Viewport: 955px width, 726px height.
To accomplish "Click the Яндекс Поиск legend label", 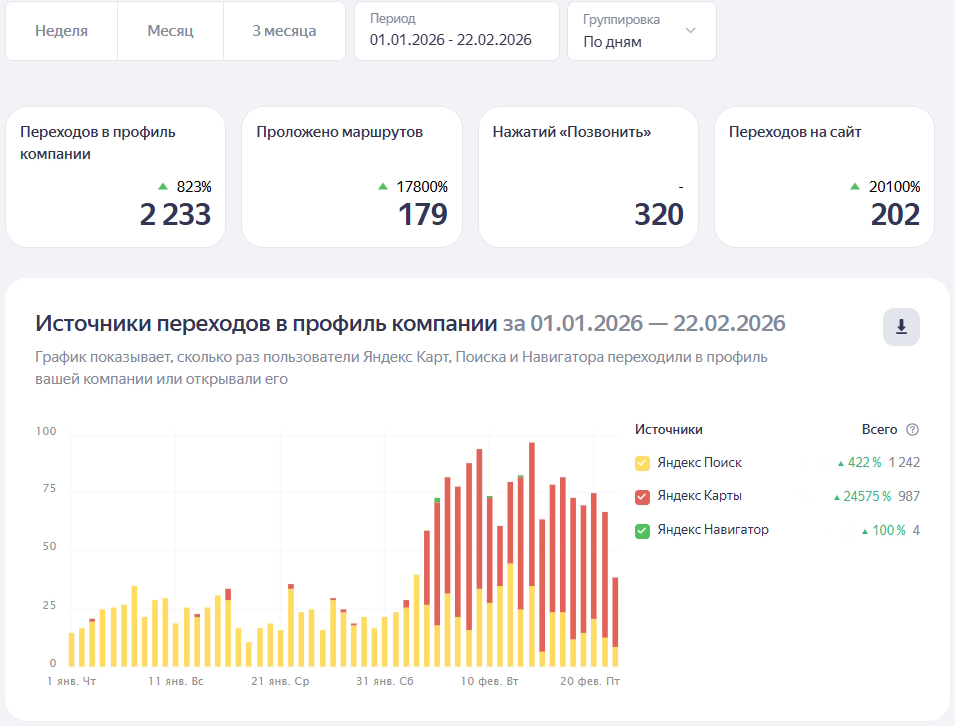I will tap(699, 463).
